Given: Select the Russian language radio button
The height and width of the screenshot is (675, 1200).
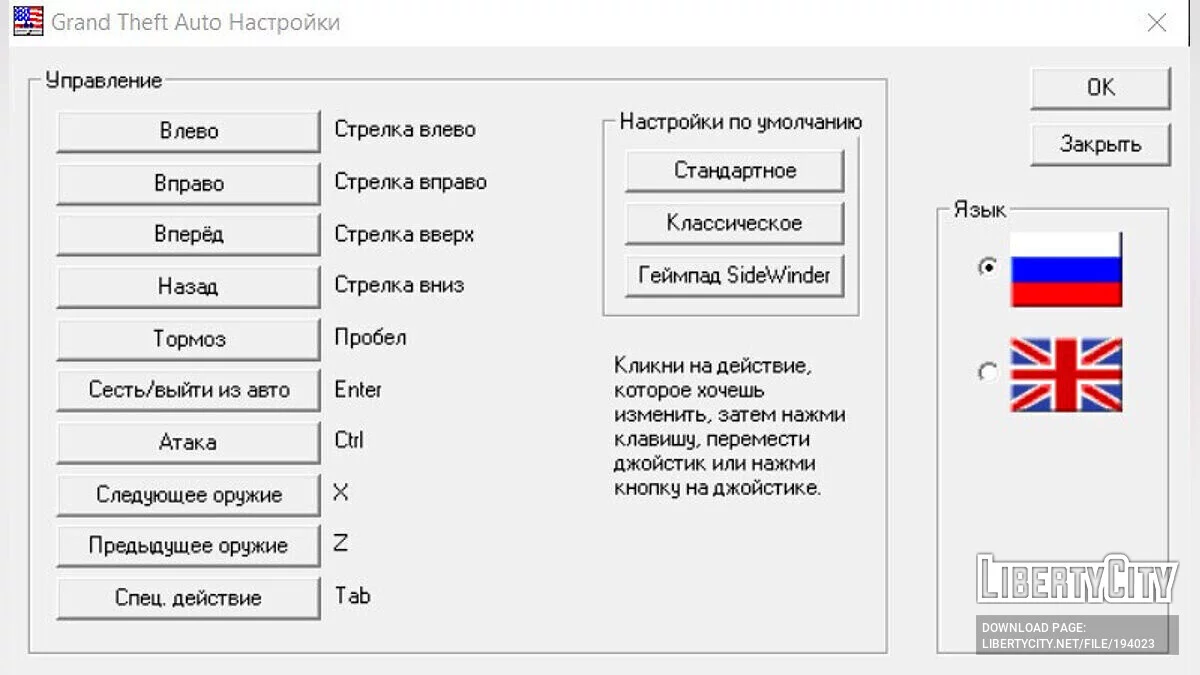Looking at the screenshot, I should [988, 267].
